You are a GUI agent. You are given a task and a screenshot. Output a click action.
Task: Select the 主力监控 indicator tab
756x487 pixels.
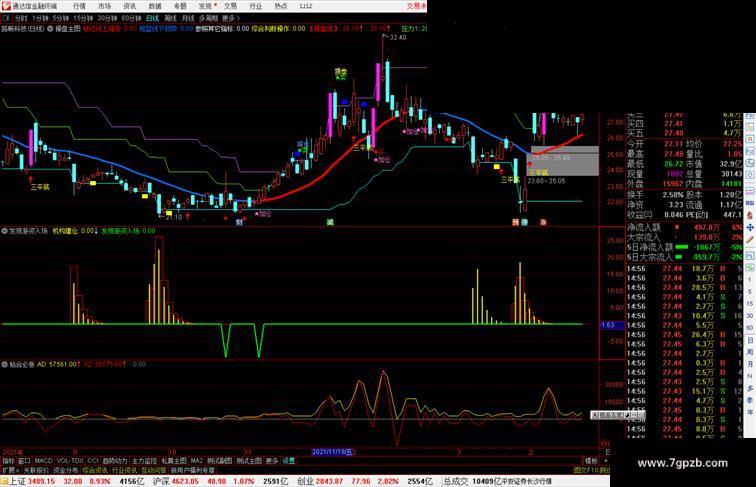[145, 461]
